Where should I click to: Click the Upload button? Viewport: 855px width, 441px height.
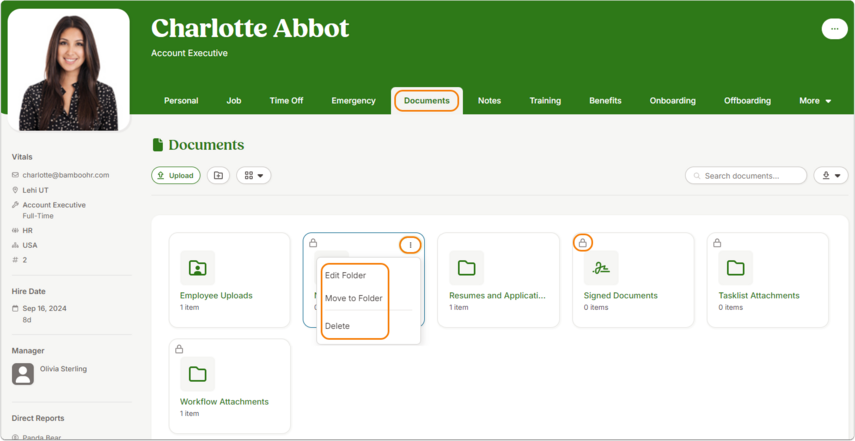(x=176, y=176)
